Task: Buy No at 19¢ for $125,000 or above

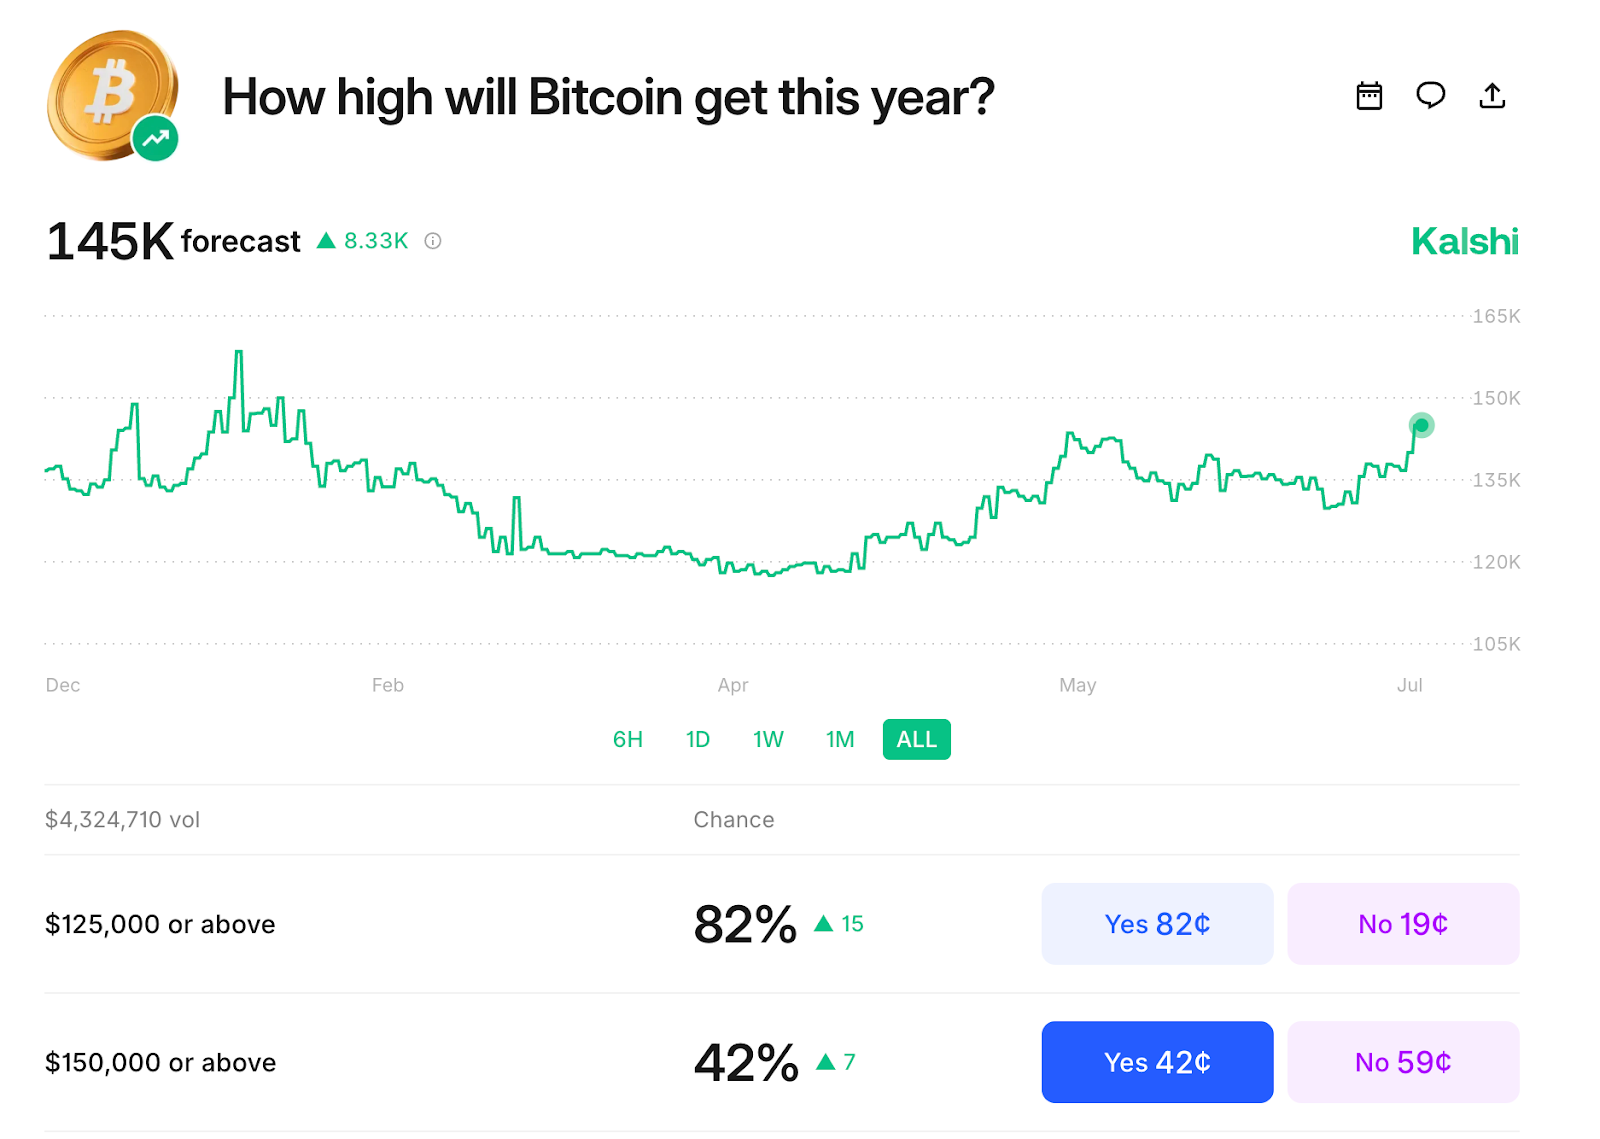Action: pos(1403,923)
